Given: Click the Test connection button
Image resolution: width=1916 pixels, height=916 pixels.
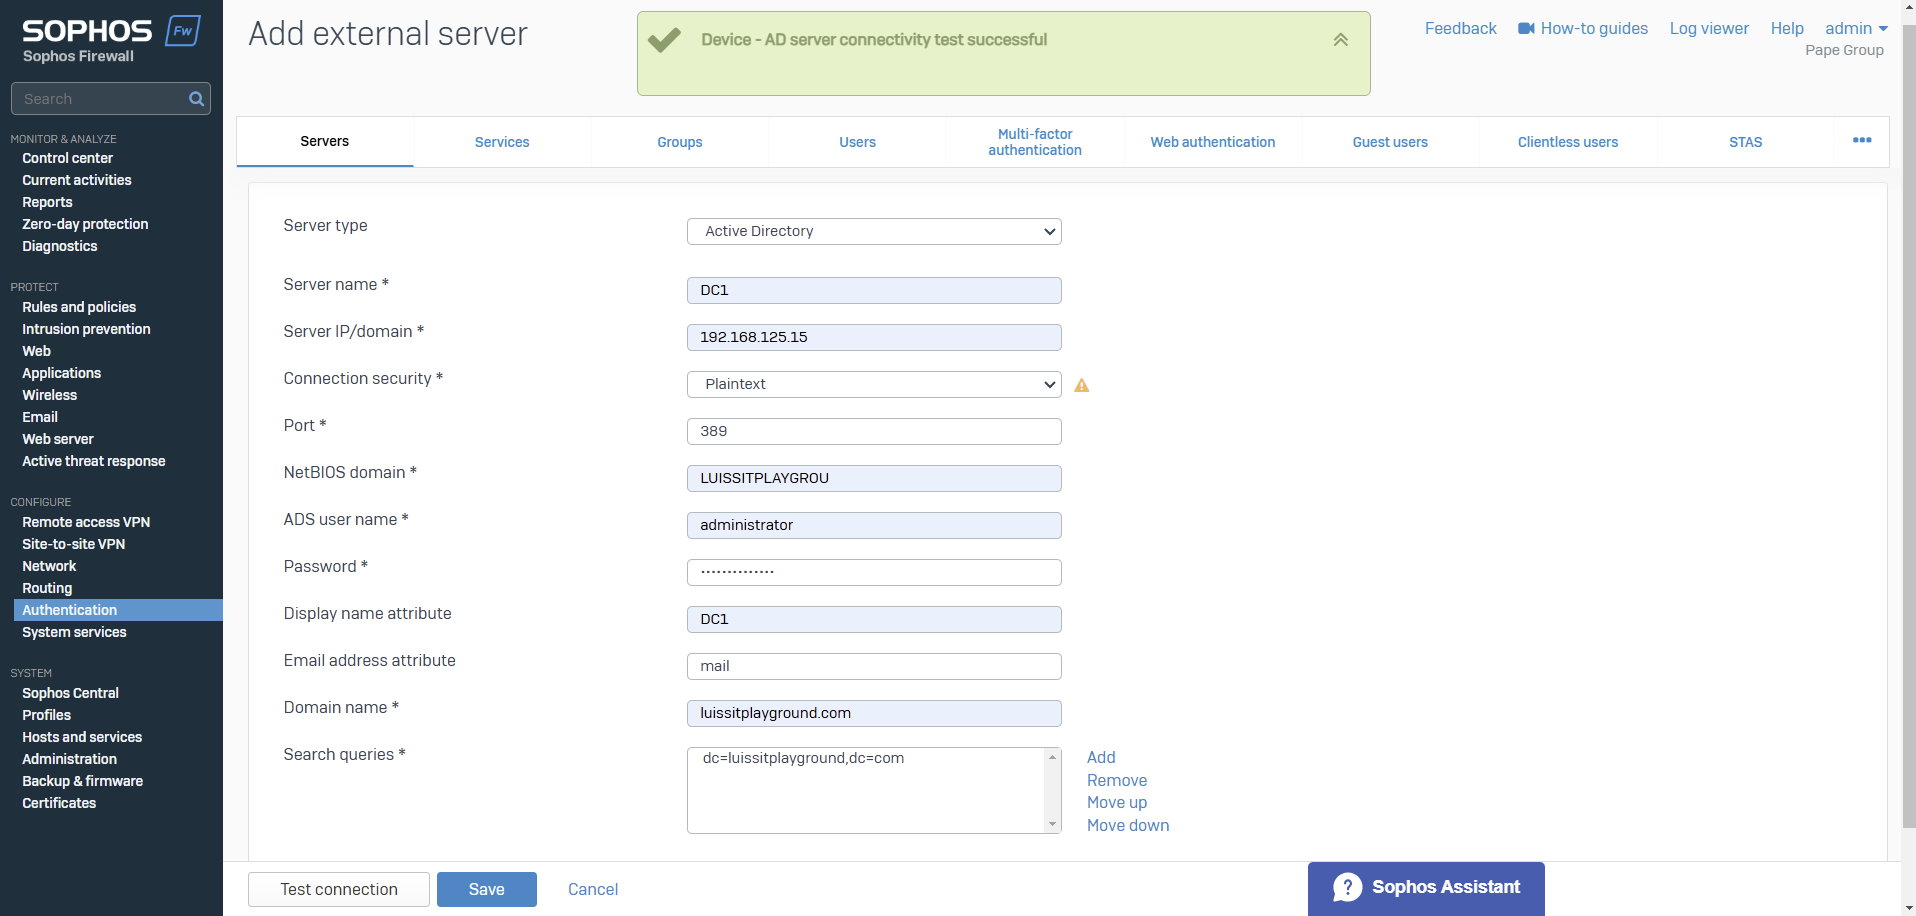Looking at the screenshot, I should (x=339, y=889).
